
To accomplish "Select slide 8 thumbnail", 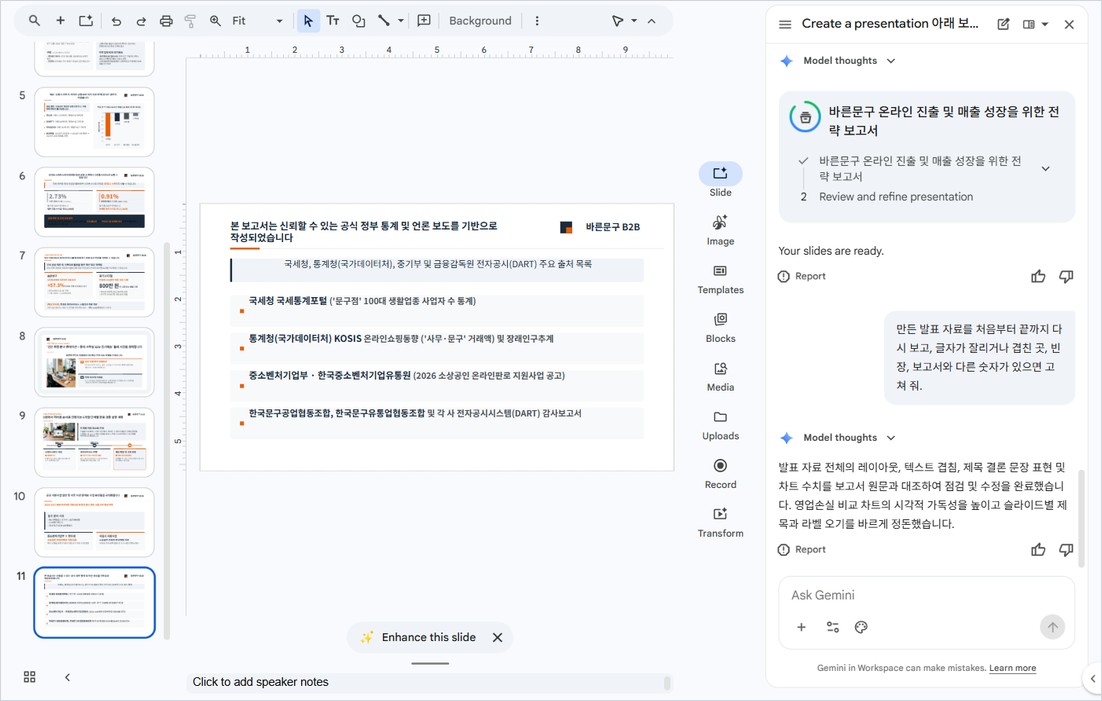I will point(94,362).
